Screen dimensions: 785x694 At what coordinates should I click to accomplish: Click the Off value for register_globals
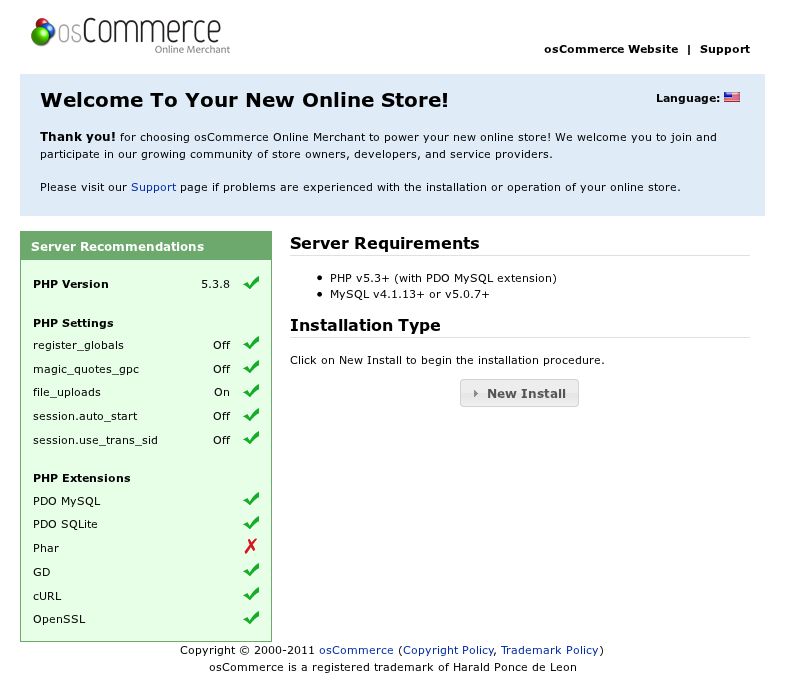(221, 345)
